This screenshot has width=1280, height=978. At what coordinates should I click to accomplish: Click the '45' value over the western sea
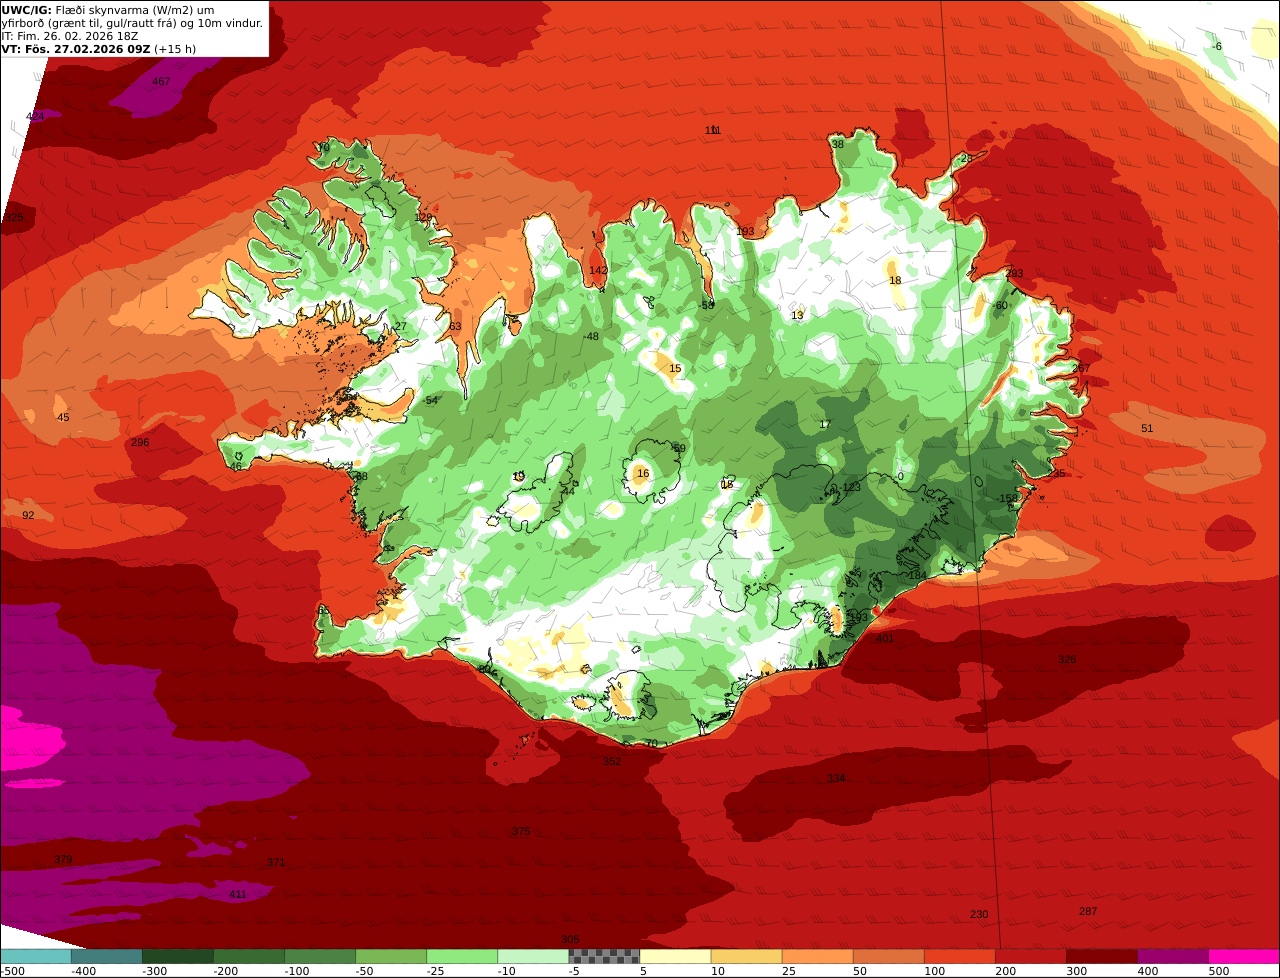tap(63, 418)
